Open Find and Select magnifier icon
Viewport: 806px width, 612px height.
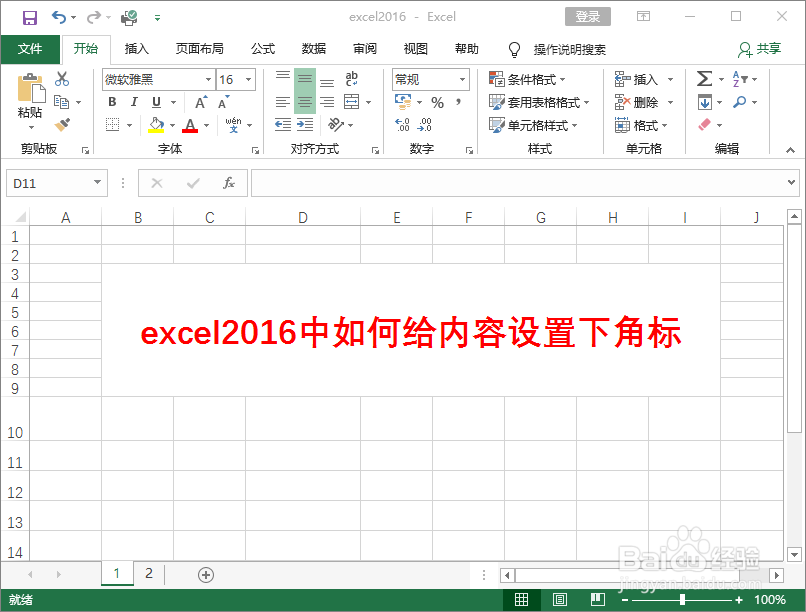740,102
